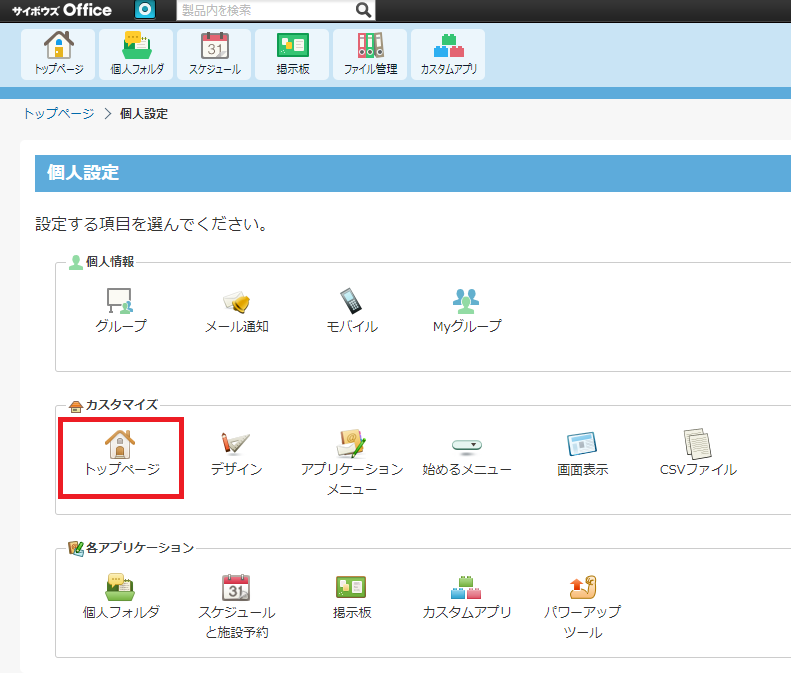Open the 始めるメニュー settings icon
This screenshot has width=791, height=673.
point(466,444)
